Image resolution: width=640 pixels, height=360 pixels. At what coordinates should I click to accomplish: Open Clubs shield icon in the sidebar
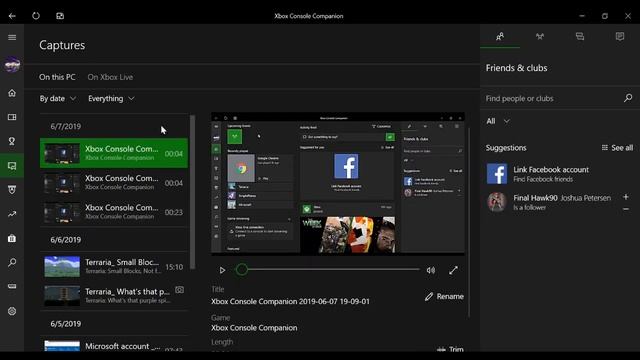(x=12, y=190)
